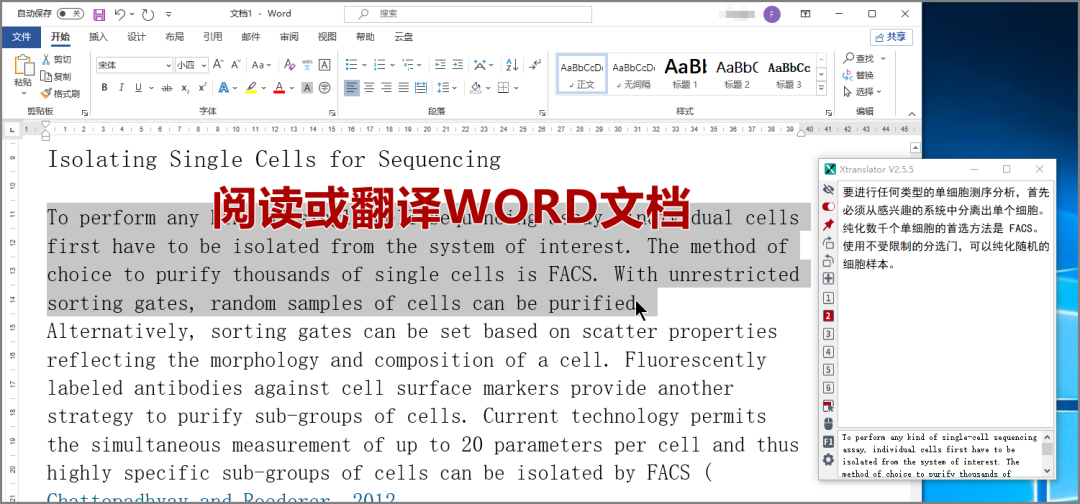Undo the last action in Word
This screenshot has width=1080, height=504.
pos(120,14)
